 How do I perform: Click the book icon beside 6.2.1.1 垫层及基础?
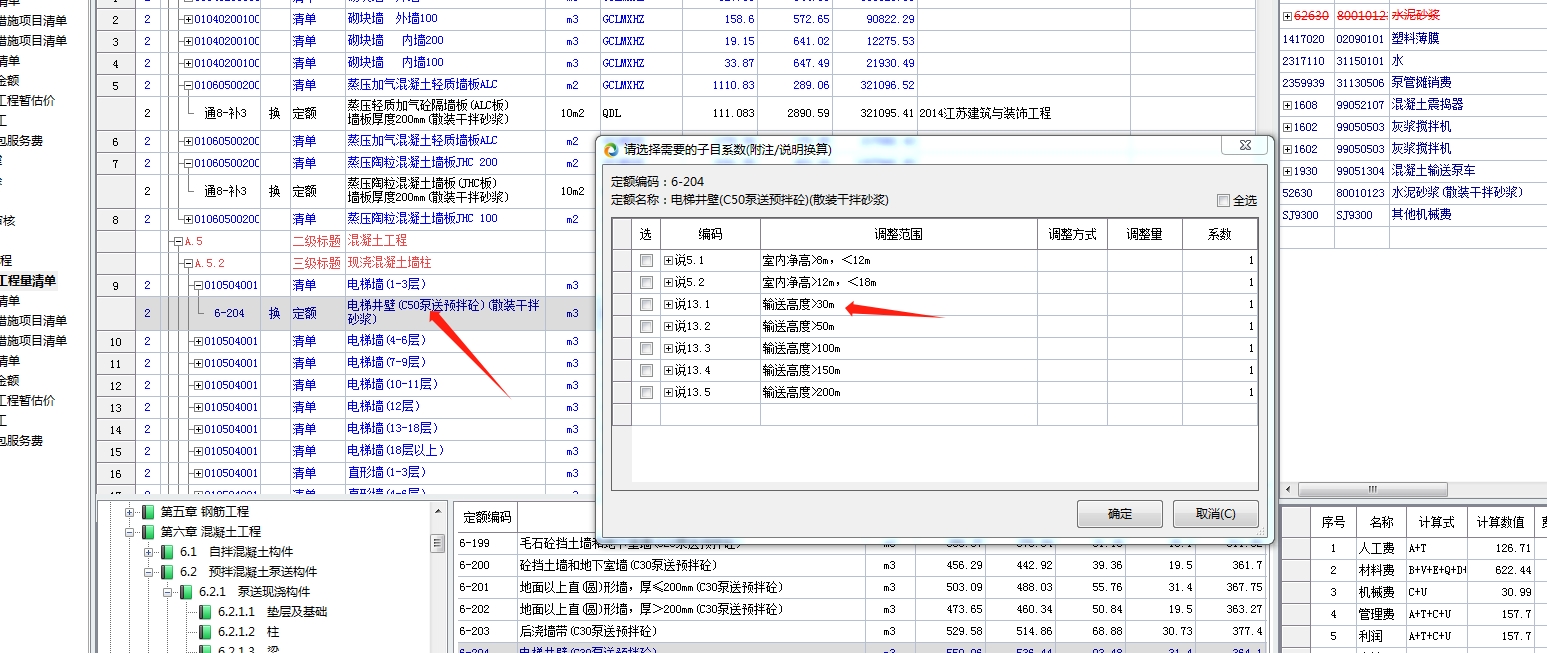(205, 611)
